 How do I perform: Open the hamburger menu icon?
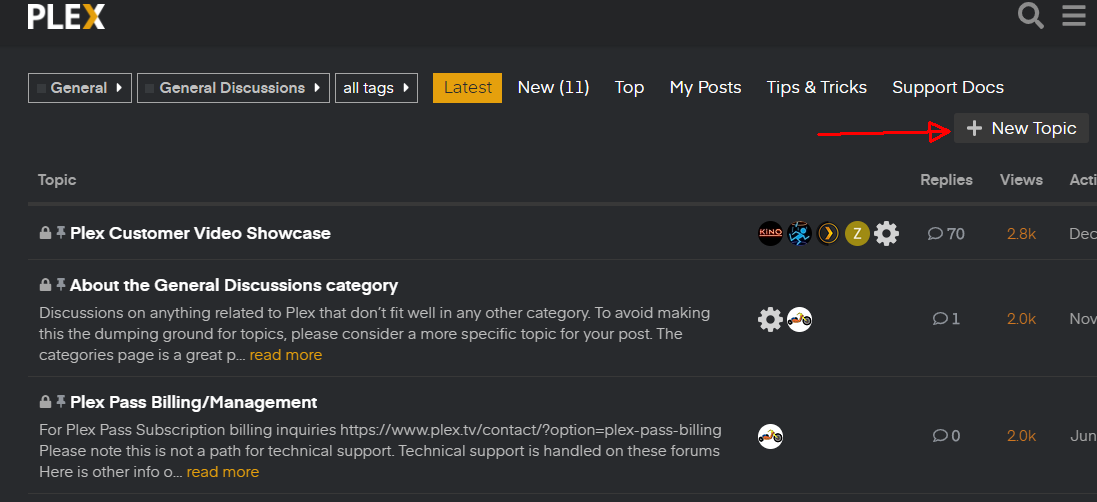pyautogui.click(x=1074, y=16)
